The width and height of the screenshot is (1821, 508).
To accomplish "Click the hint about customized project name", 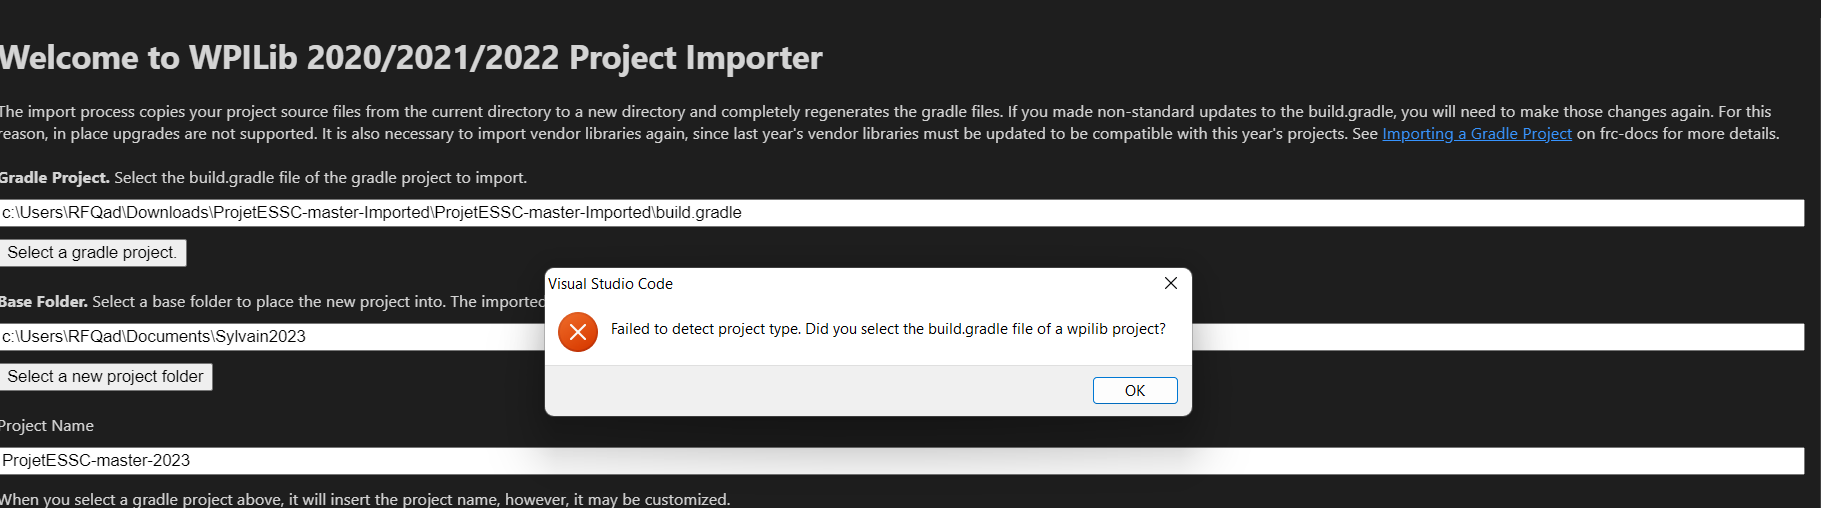I will 365,499.
